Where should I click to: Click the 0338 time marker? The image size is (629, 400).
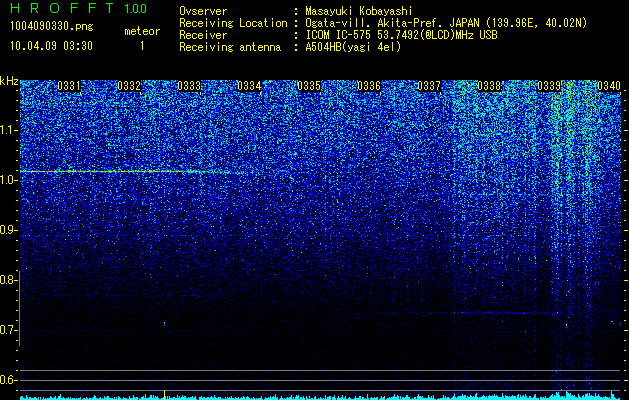point(489,86)
